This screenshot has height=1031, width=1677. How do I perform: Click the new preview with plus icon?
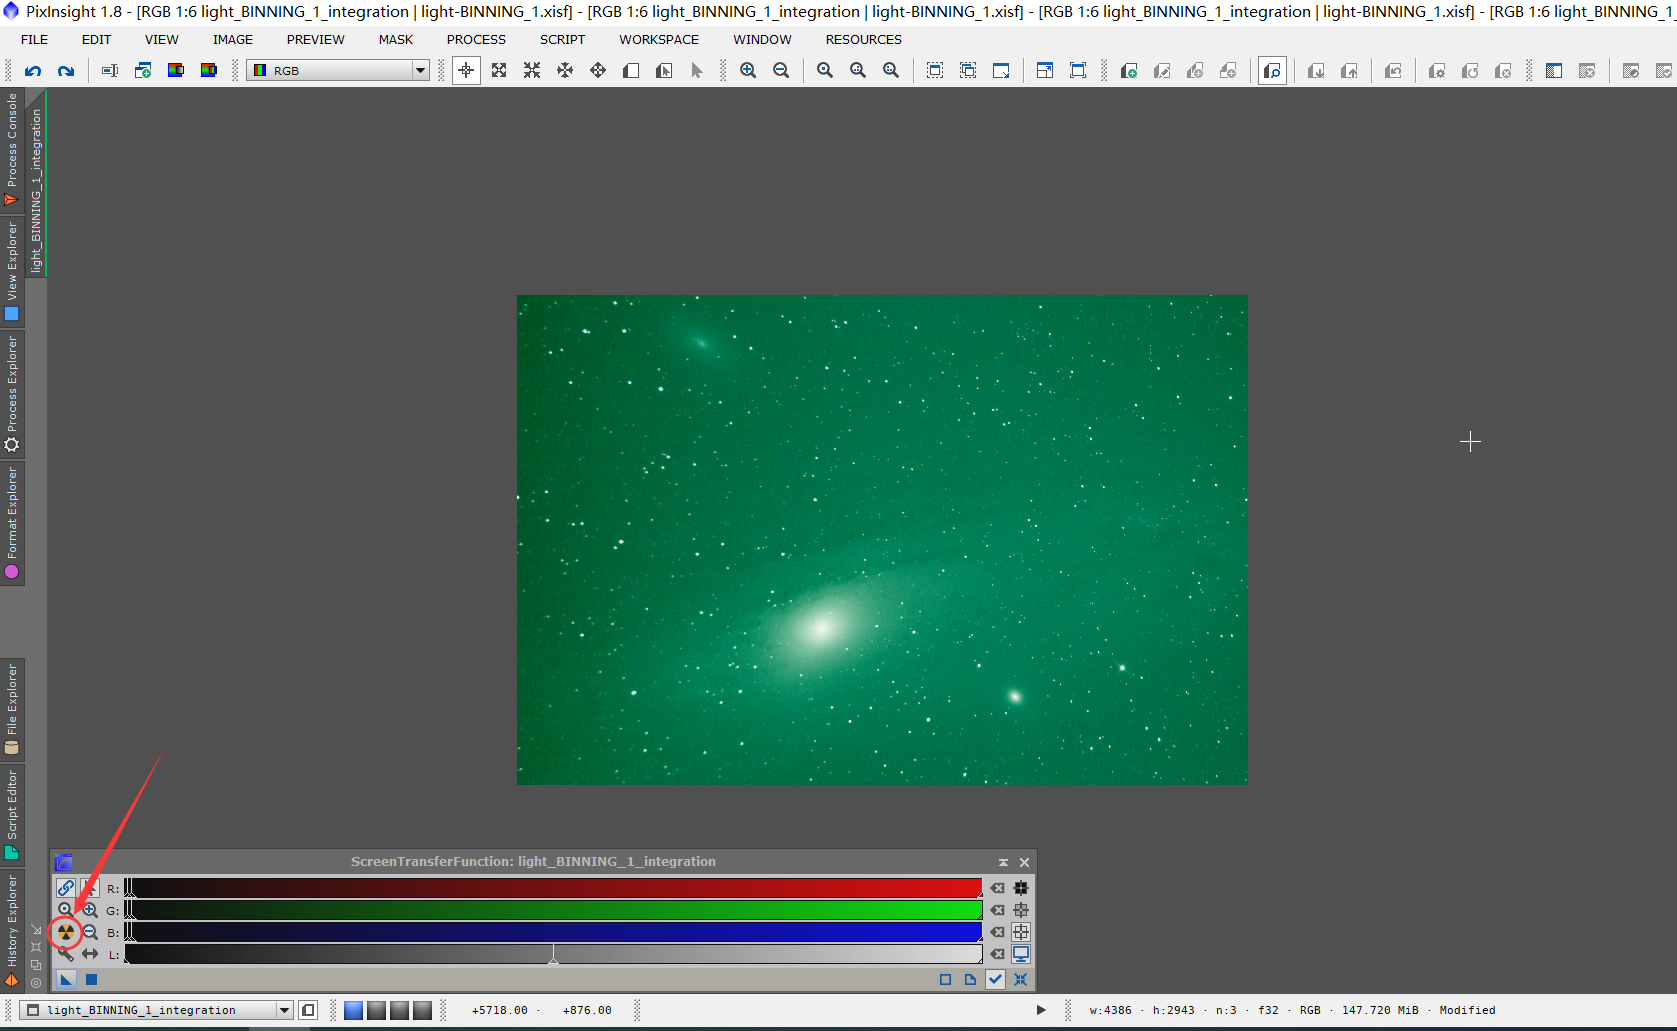coord(1129,70)
